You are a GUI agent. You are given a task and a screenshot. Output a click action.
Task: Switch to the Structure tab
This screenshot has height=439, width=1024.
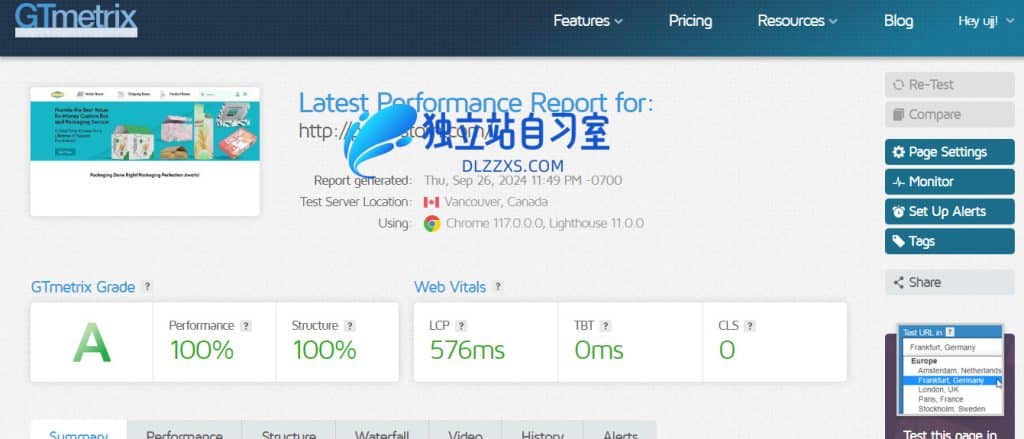coord(289,432)
